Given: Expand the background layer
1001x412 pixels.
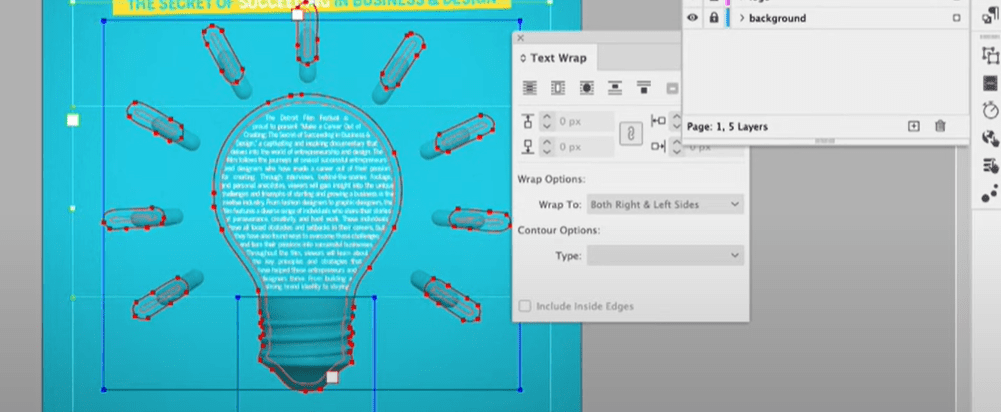Looking at the screenshot, I should (742, 18).
